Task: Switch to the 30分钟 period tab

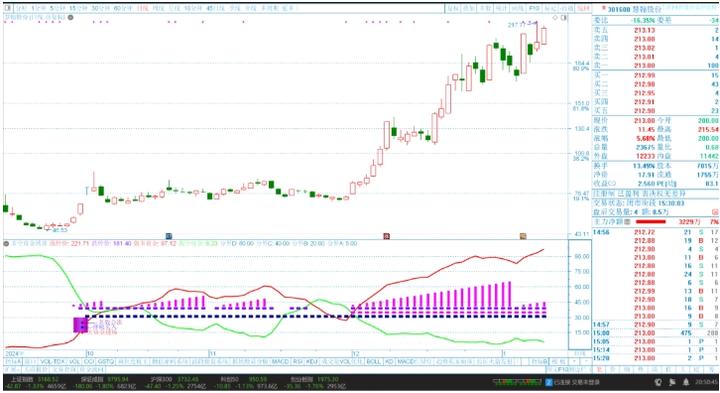Action: click(100, 8)
